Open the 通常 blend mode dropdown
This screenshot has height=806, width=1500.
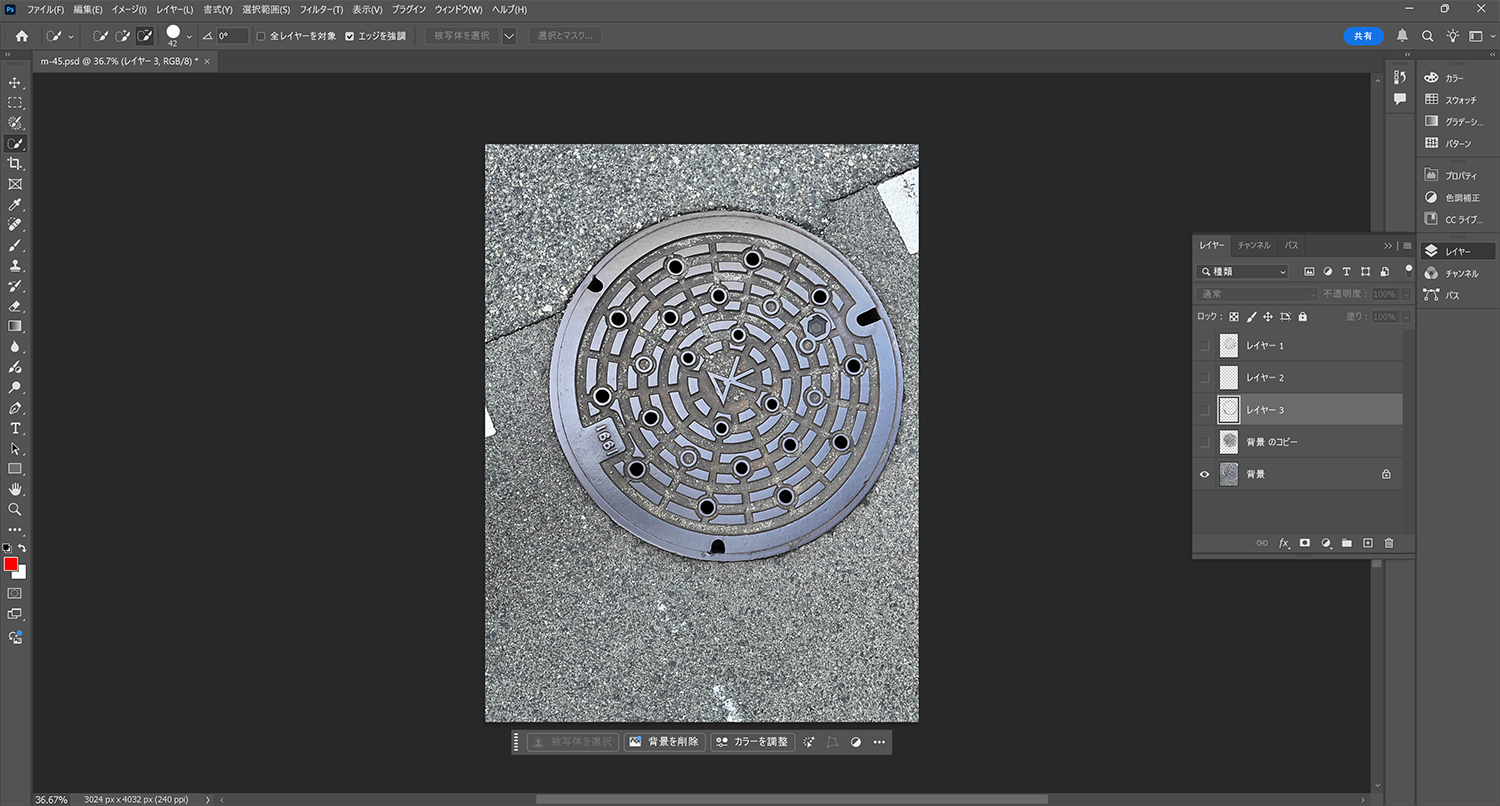1257,294
